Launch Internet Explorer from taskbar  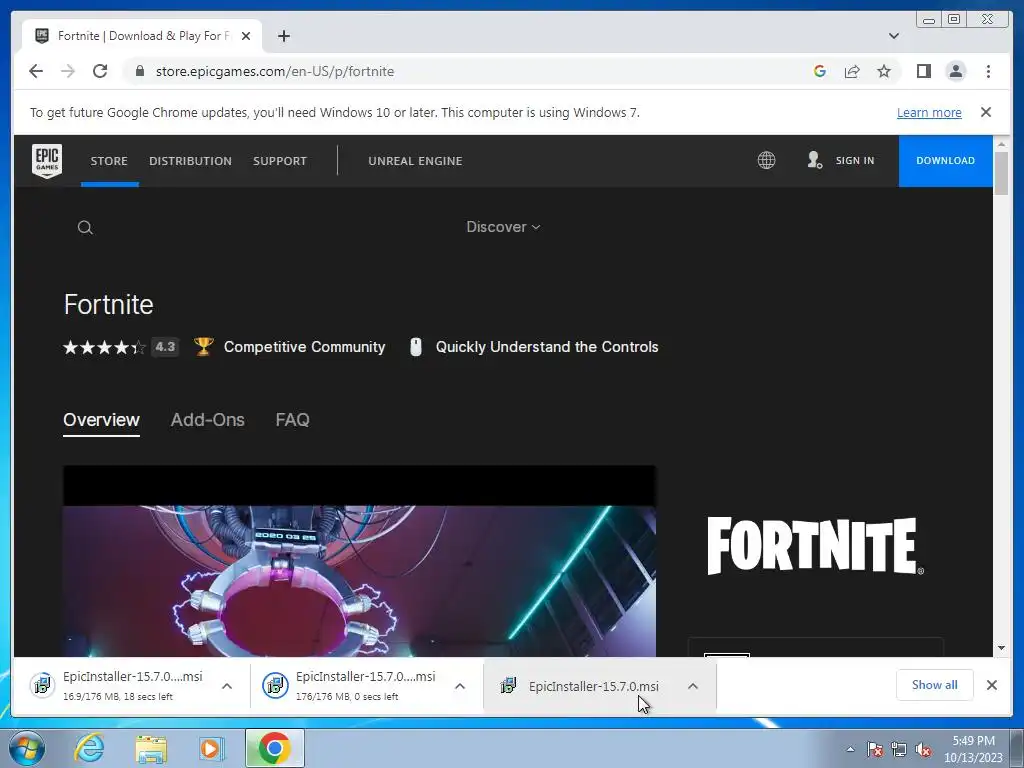pyautogui.click(x=89, y=748)
